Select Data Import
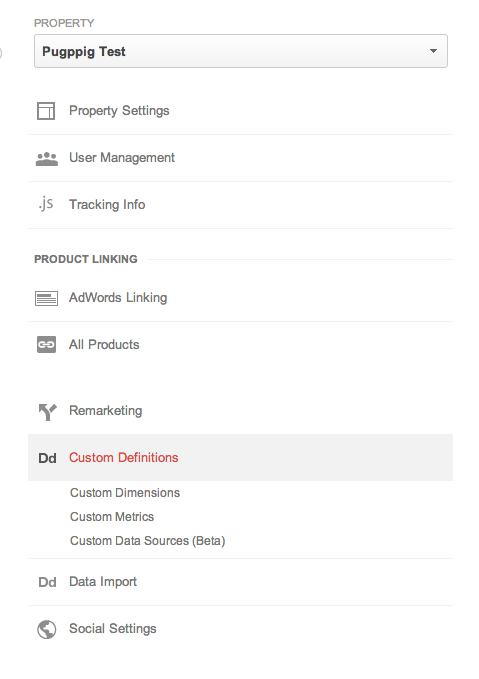This screenshot has height=679, width=479. (240, 582)
